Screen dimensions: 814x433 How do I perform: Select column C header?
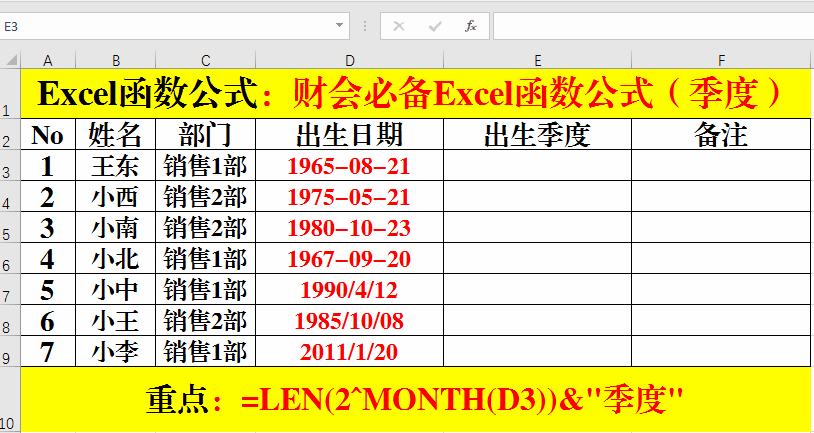206,60
